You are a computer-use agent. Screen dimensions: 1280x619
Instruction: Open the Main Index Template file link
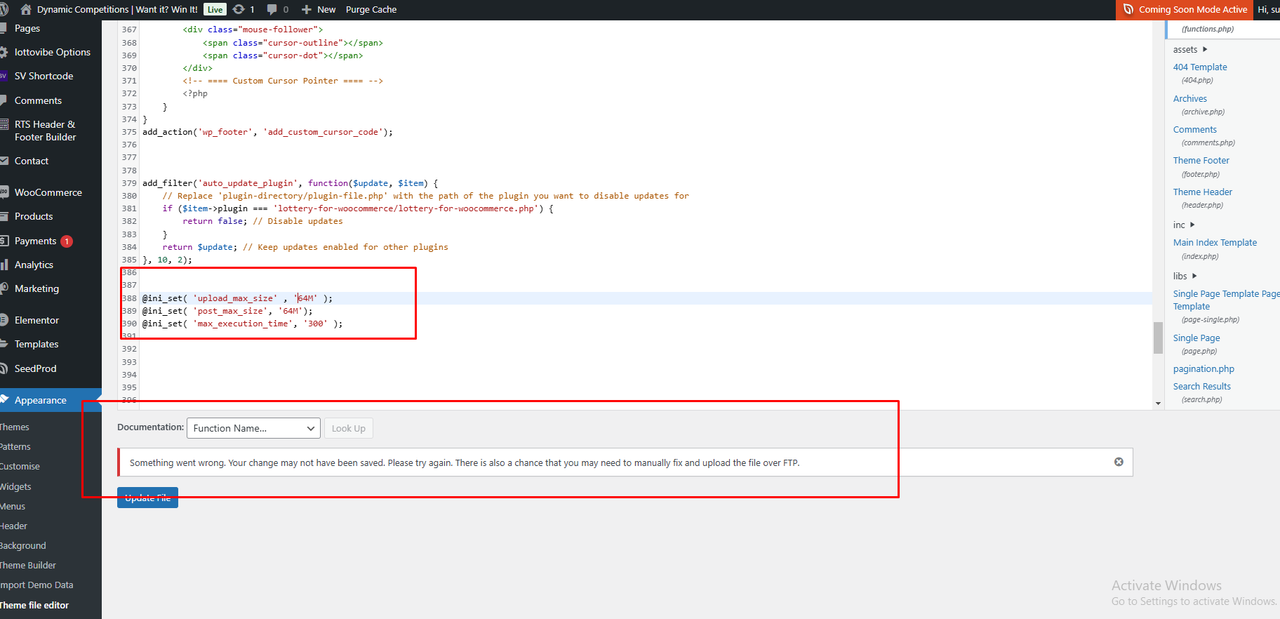(x=1215, y=243)
